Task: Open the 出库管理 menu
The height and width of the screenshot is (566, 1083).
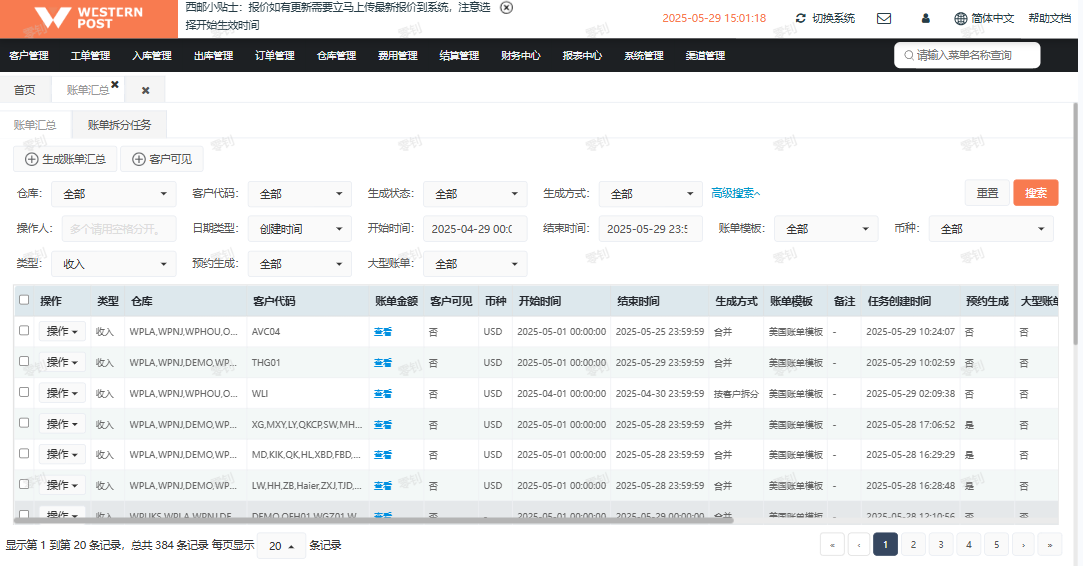Action: 213,55
